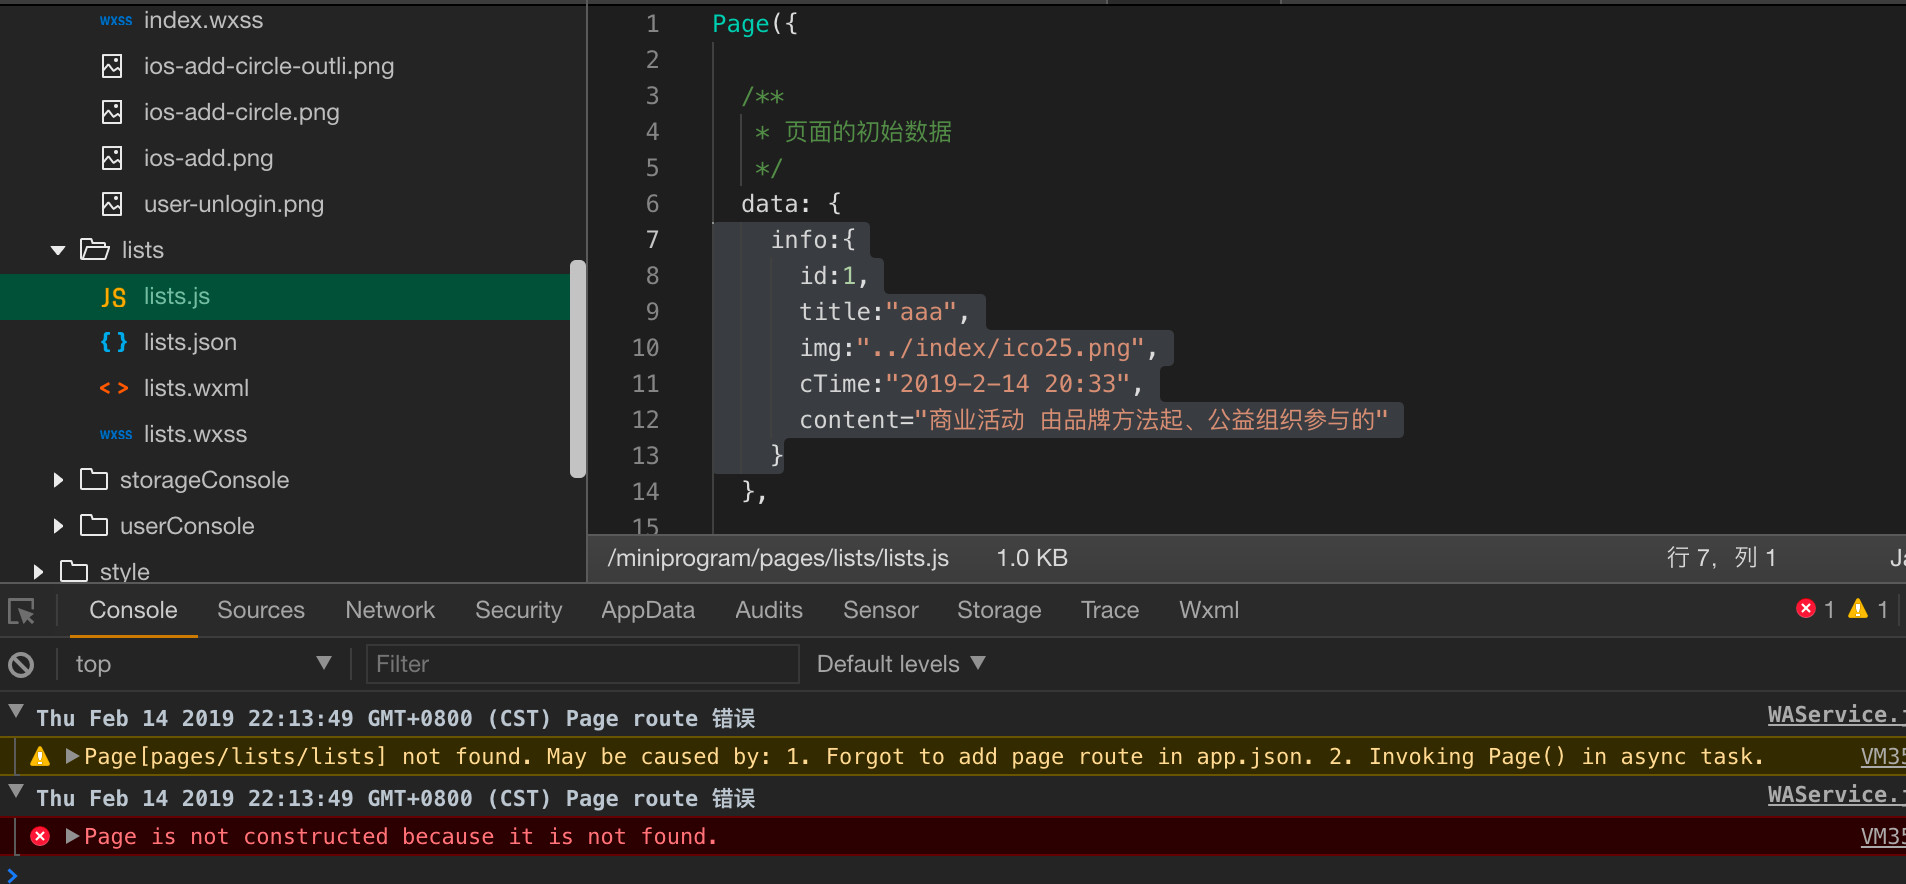Click the lists.wxss file icon
The width and height of the screenshot is (1906, 884).
(115, 434)
